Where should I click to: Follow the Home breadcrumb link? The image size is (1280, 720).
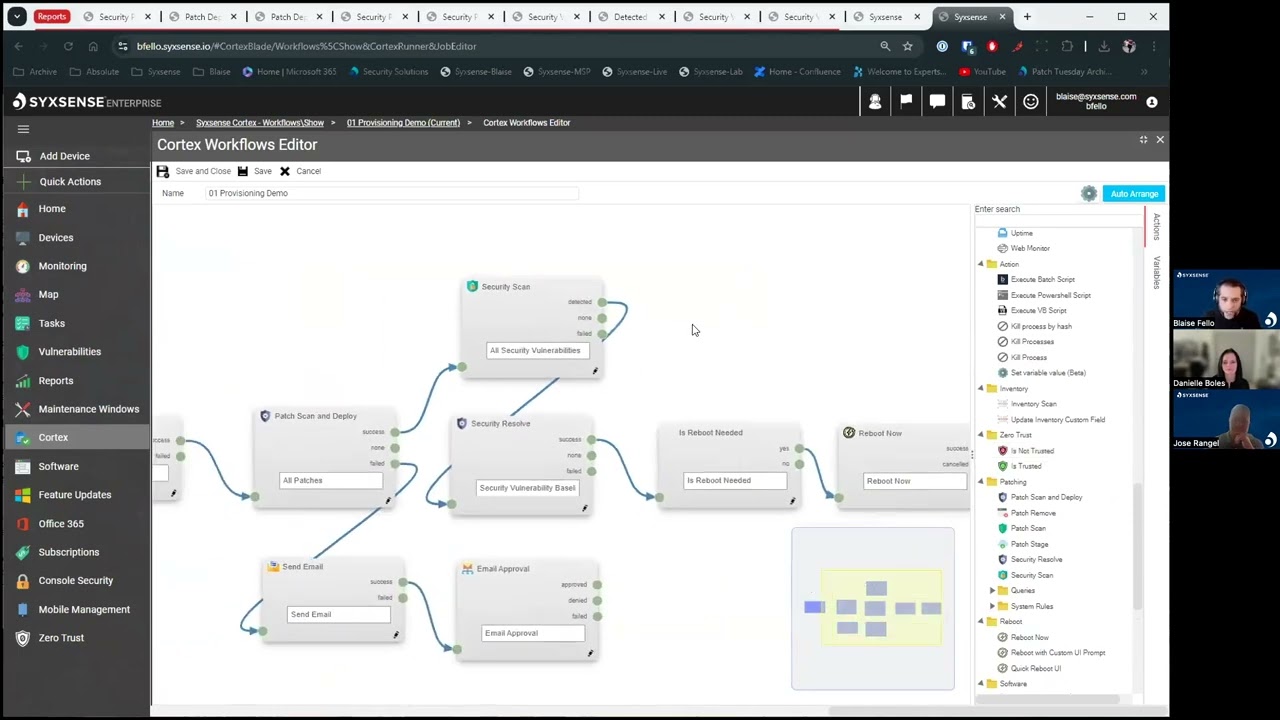tap(163, 123)
